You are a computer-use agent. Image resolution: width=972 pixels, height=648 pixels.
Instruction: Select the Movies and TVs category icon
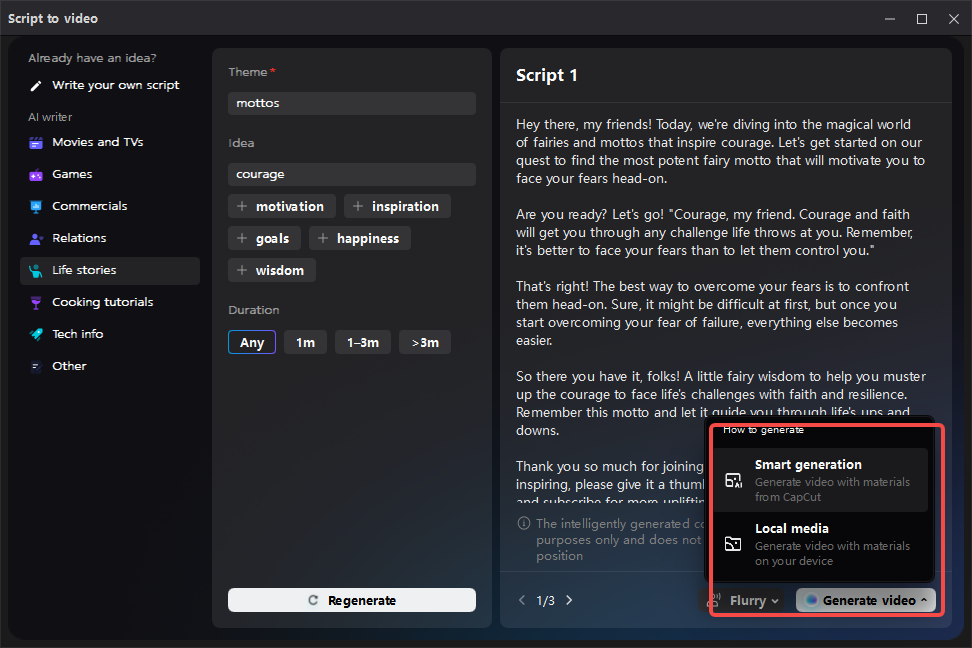point(36,143)
